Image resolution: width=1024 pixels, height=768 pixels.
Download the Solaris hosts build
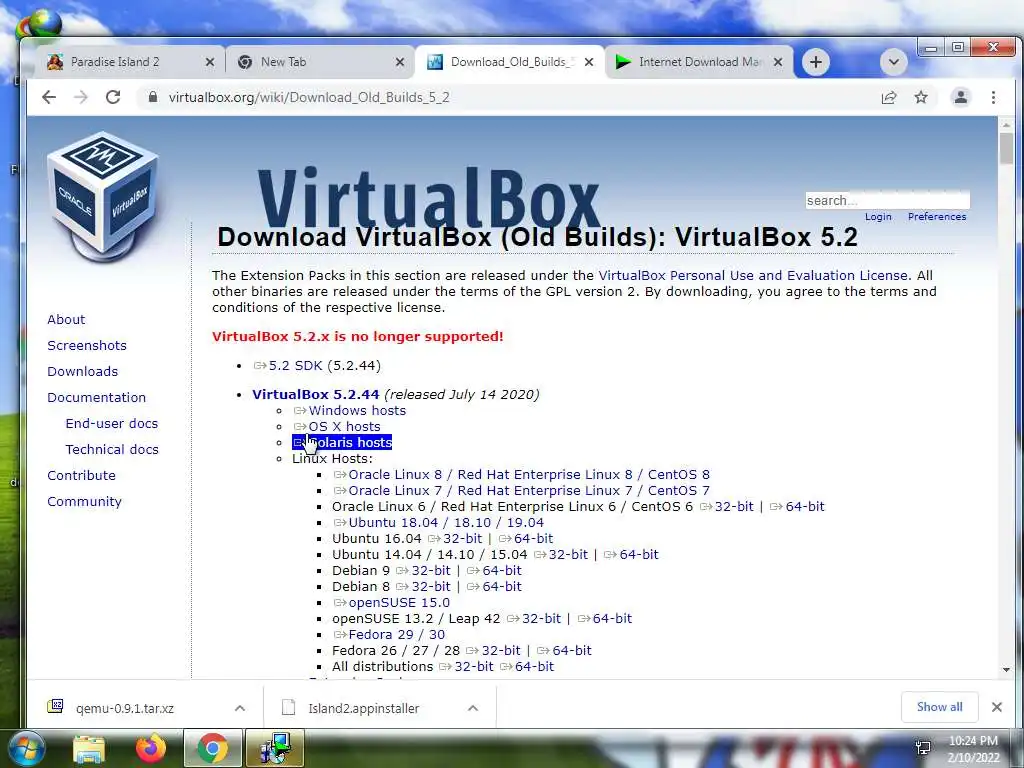coord(342,443)
